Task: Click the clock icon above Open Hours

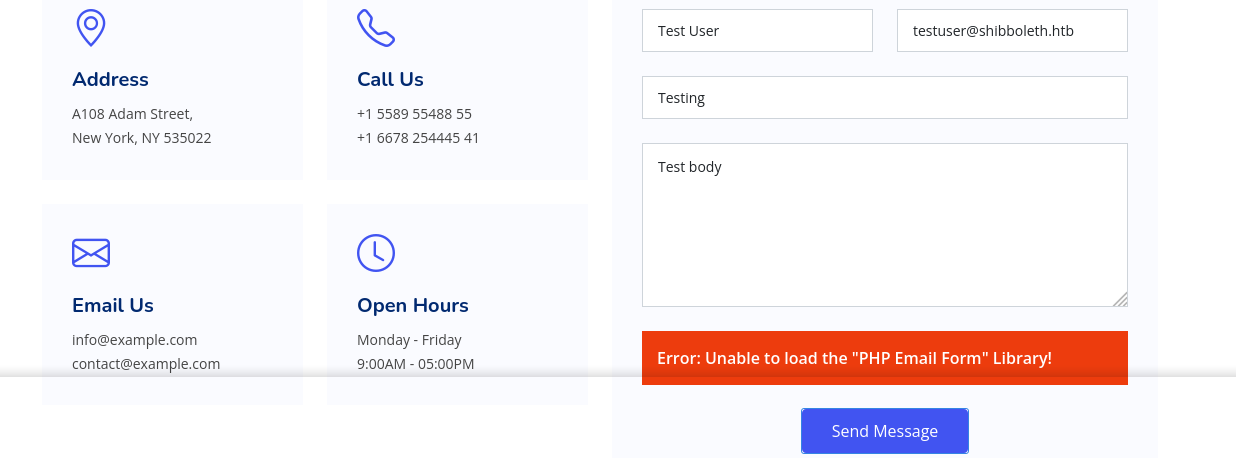Action: coord(376,253)
